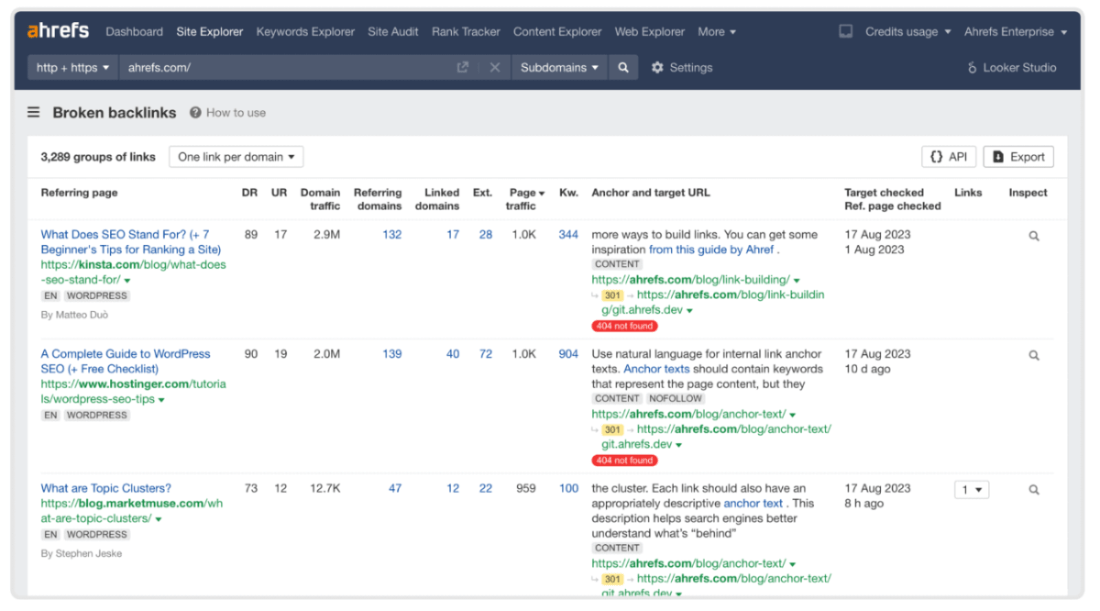Click keywords value 904

point(568,354)
